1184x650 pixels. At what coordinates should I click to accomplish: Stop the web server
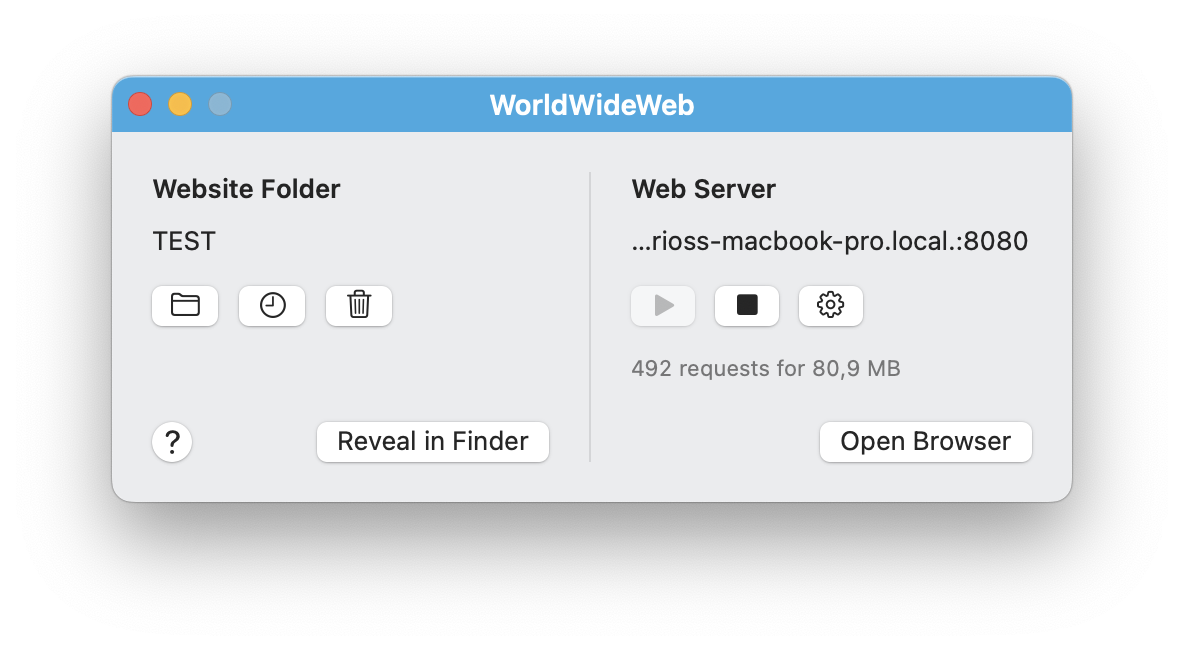pos(747,305)
